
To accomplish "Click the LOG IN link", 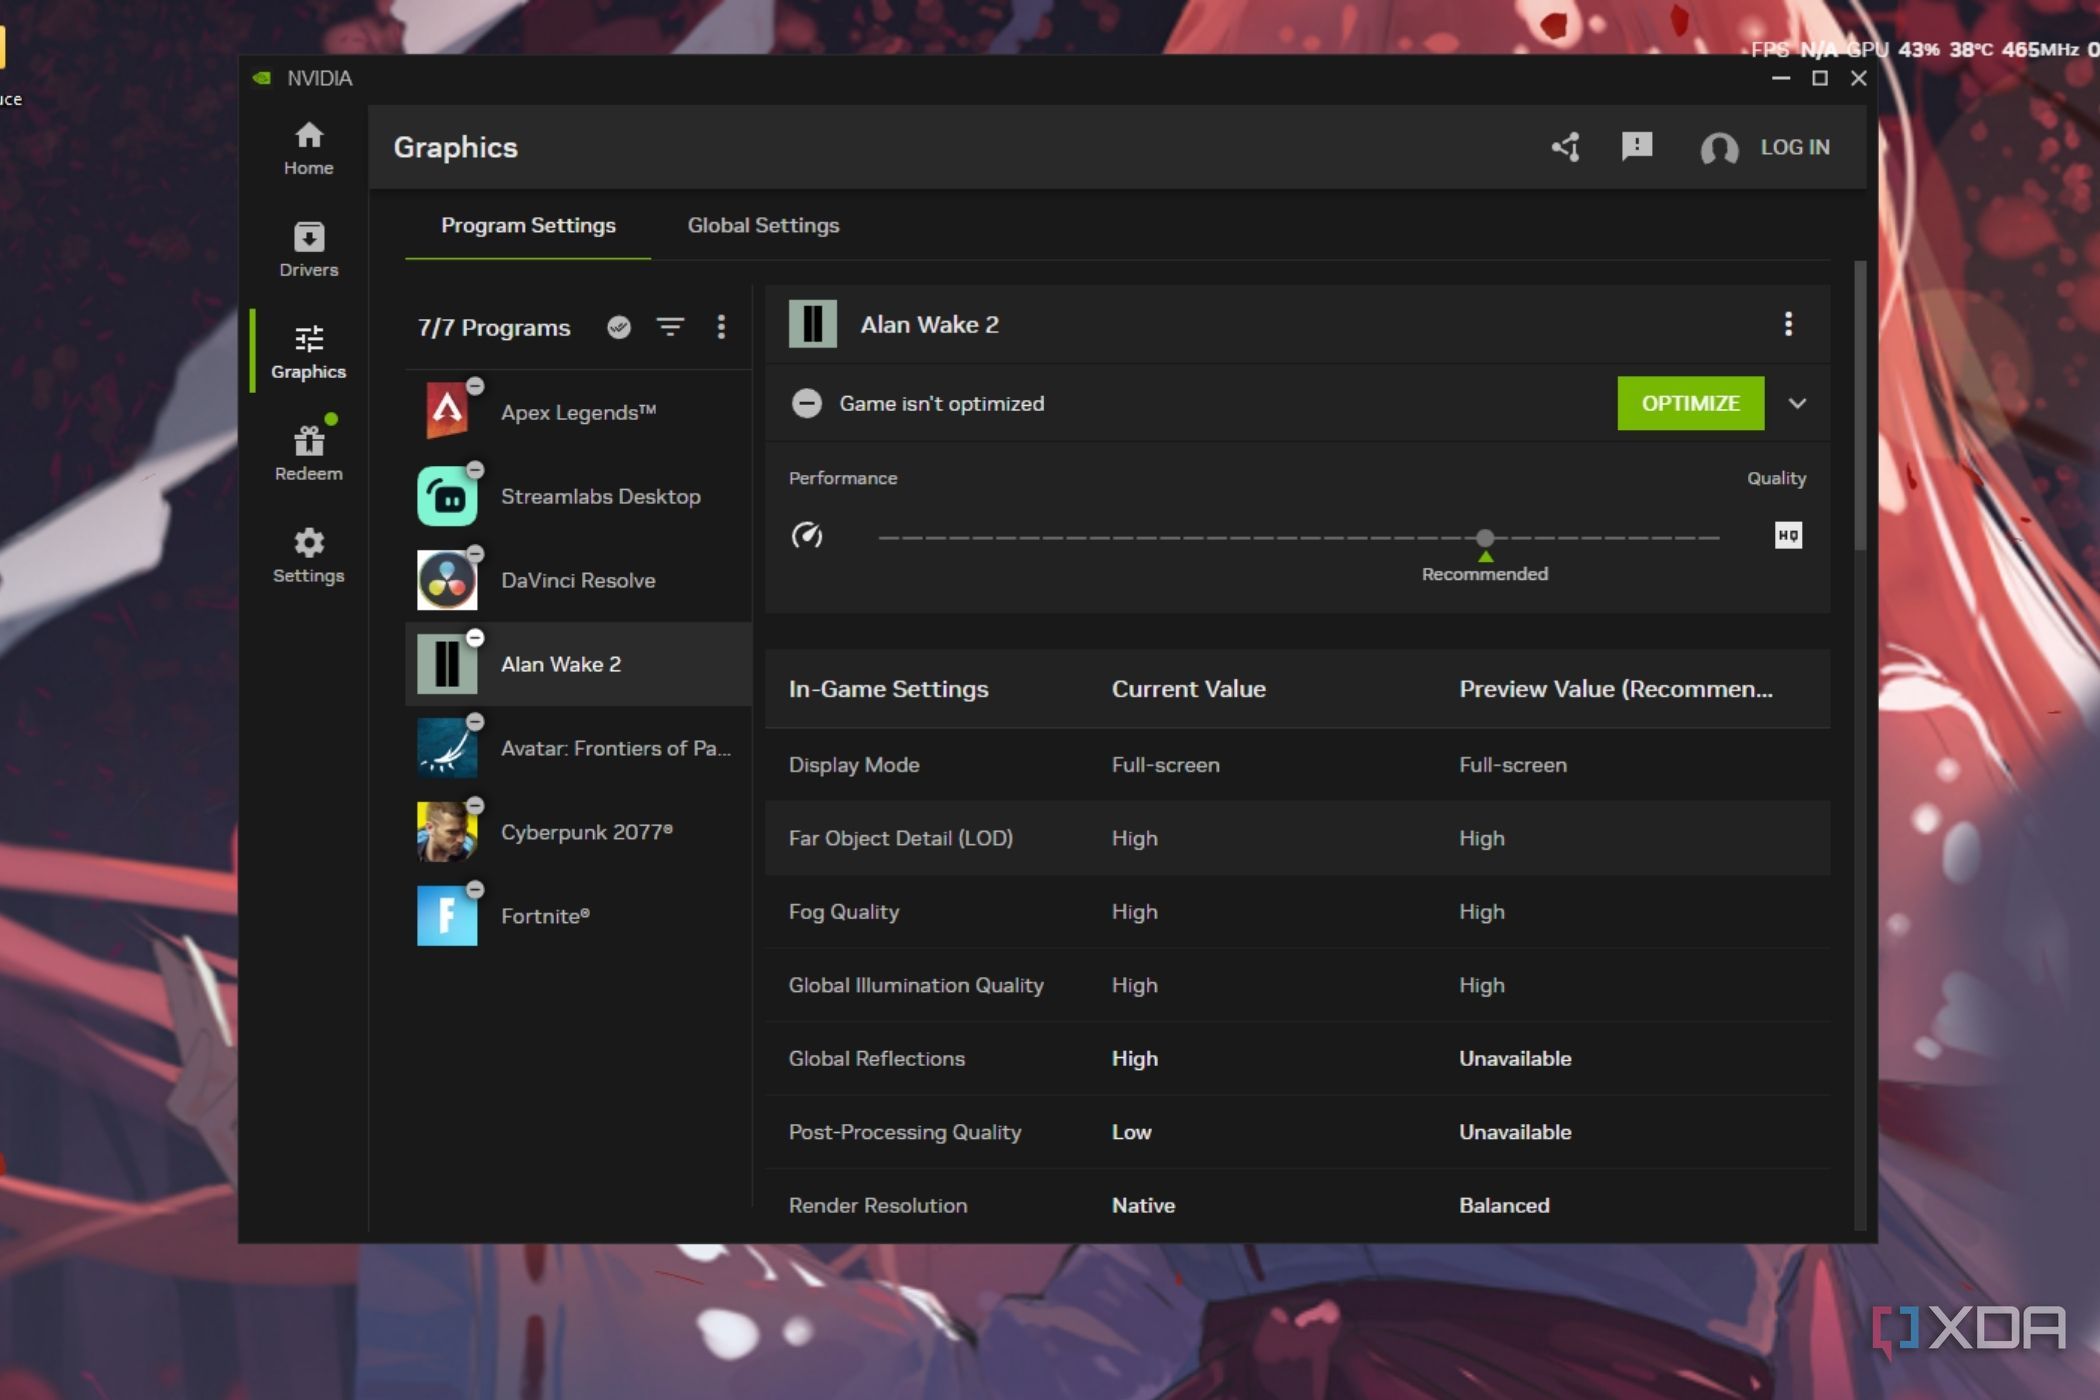I will point(1794,147).
